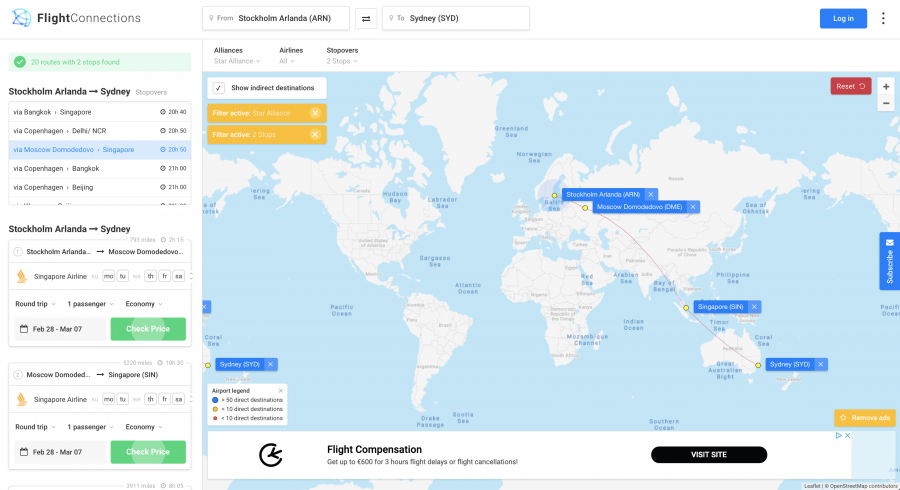This screenshot has height=490, width=900.
Task: Close the Airport legend box
Action: pos(281,391)
